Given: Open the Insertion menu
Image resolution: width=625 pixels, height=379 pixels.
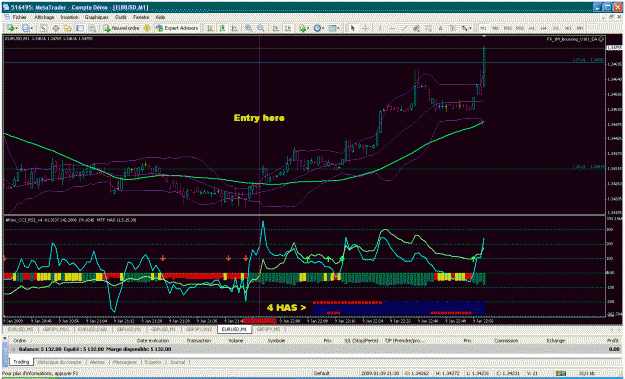Looking at the screenshot, I should click(x=70, y=17).
